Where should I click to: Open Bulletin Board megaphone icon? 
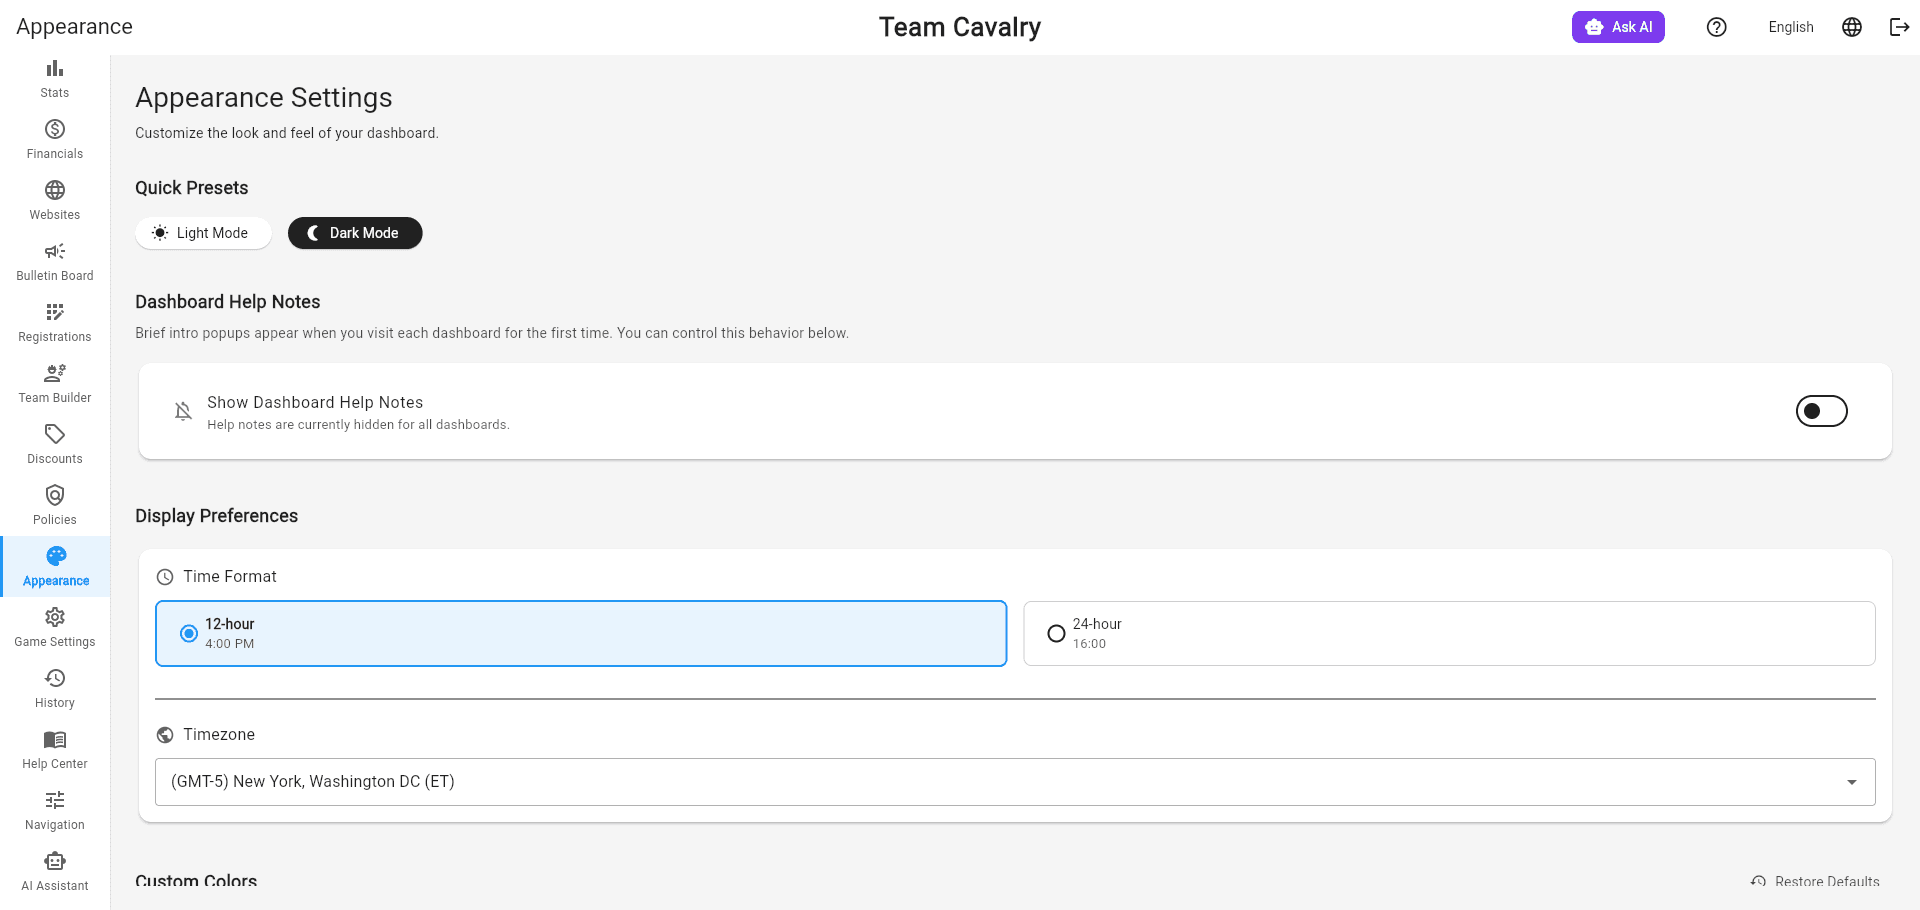click(x=55, y=251)
